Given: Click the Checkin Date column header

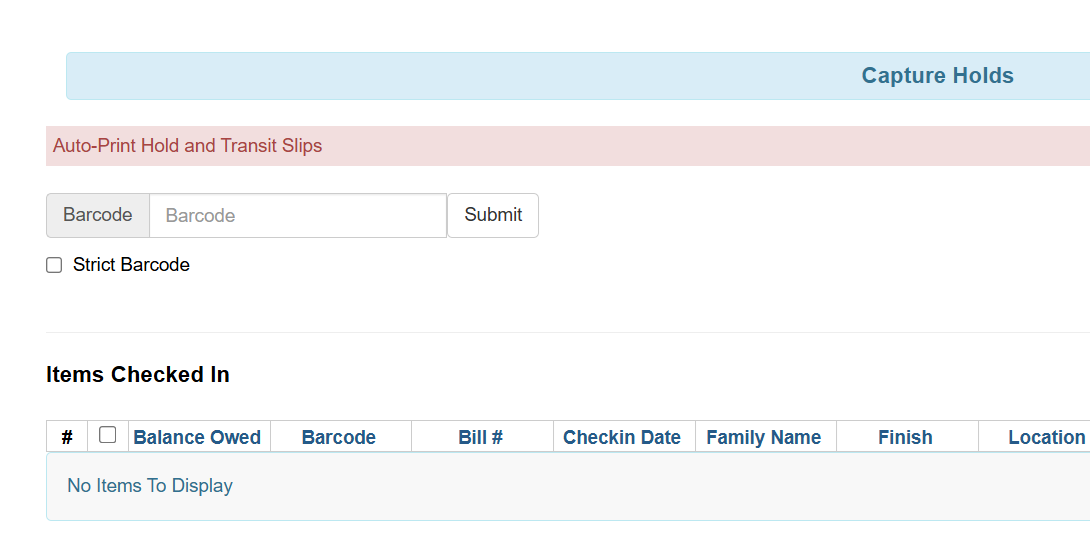Looking at the screenshot, I should tap(622, 438).
